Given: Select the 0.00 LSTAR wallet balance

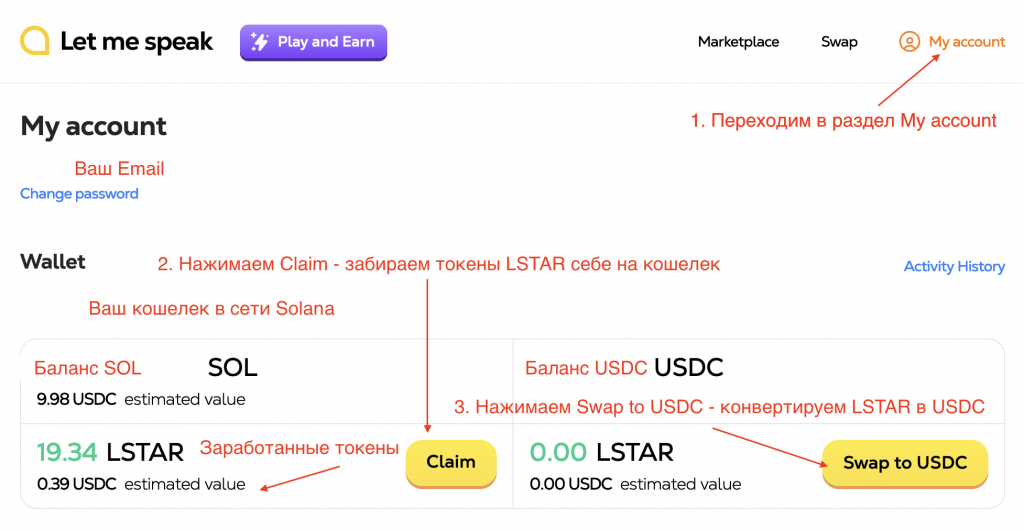Looking at the screenshot, I should coord(601,452).
